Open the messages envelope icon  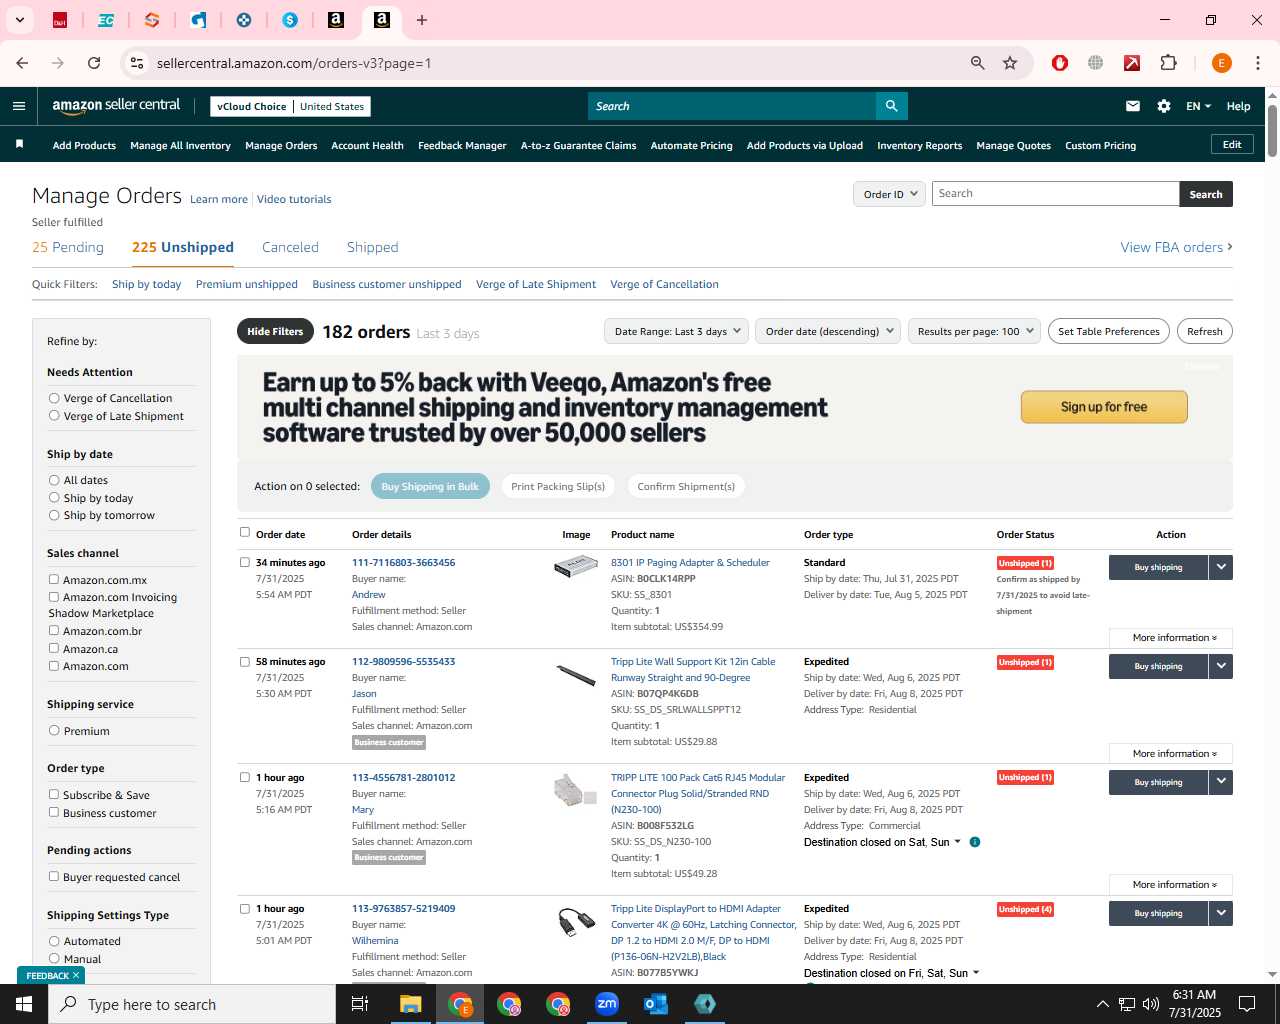pos(1133,106)
